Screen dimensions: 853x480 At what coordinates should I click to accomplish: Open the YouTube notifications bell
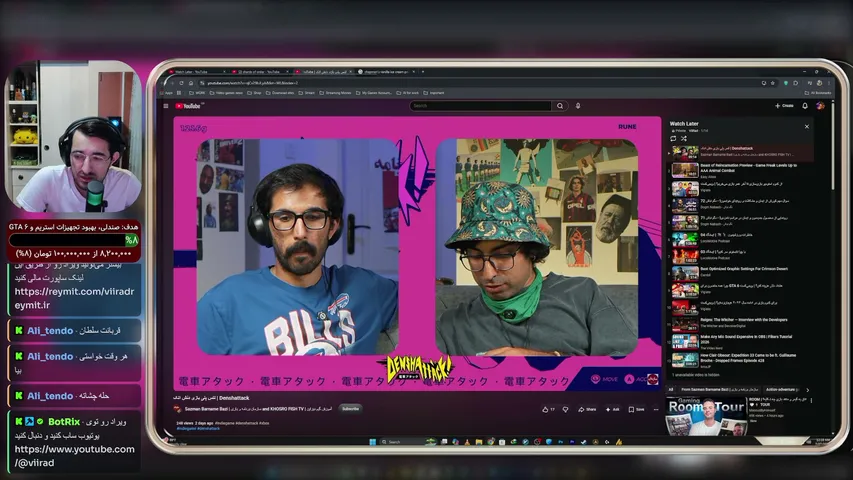805,106
